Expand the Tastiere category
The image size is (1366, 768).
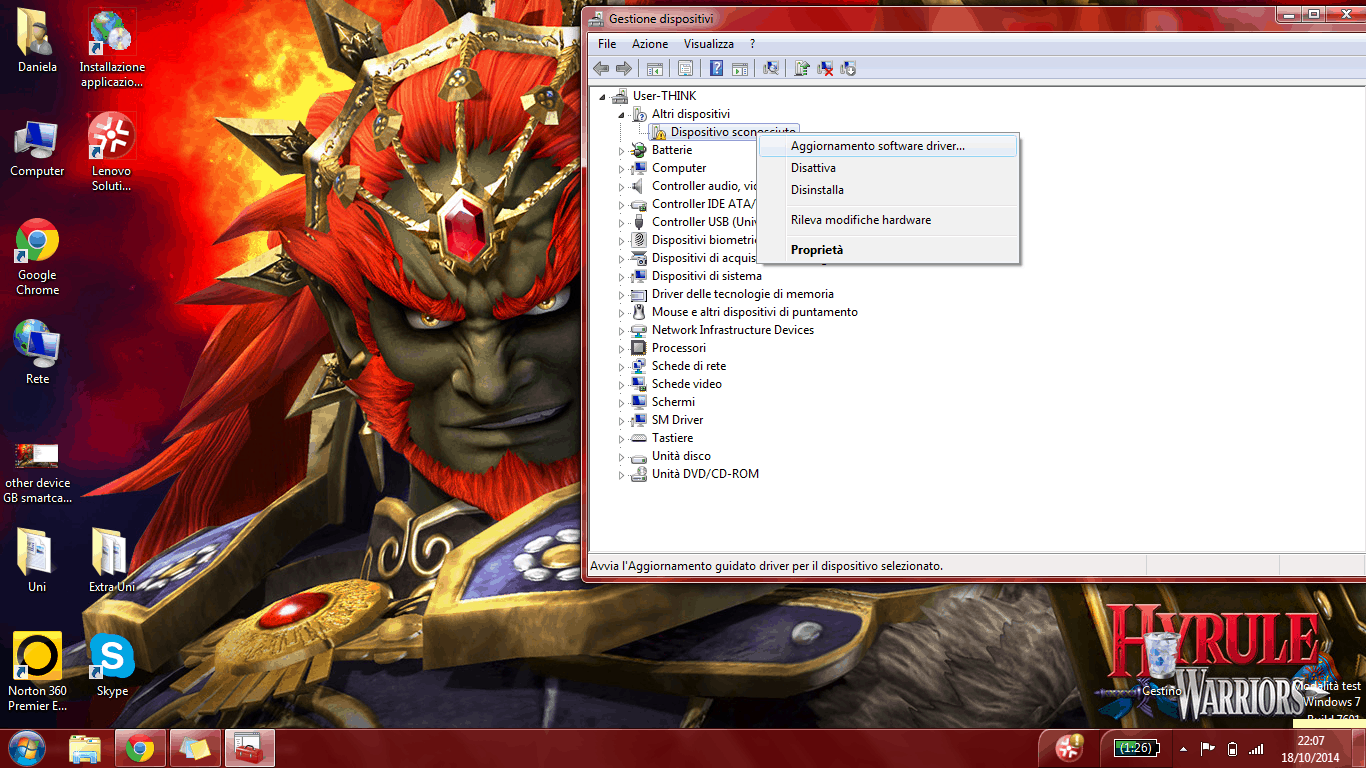[x=621, y=439]
